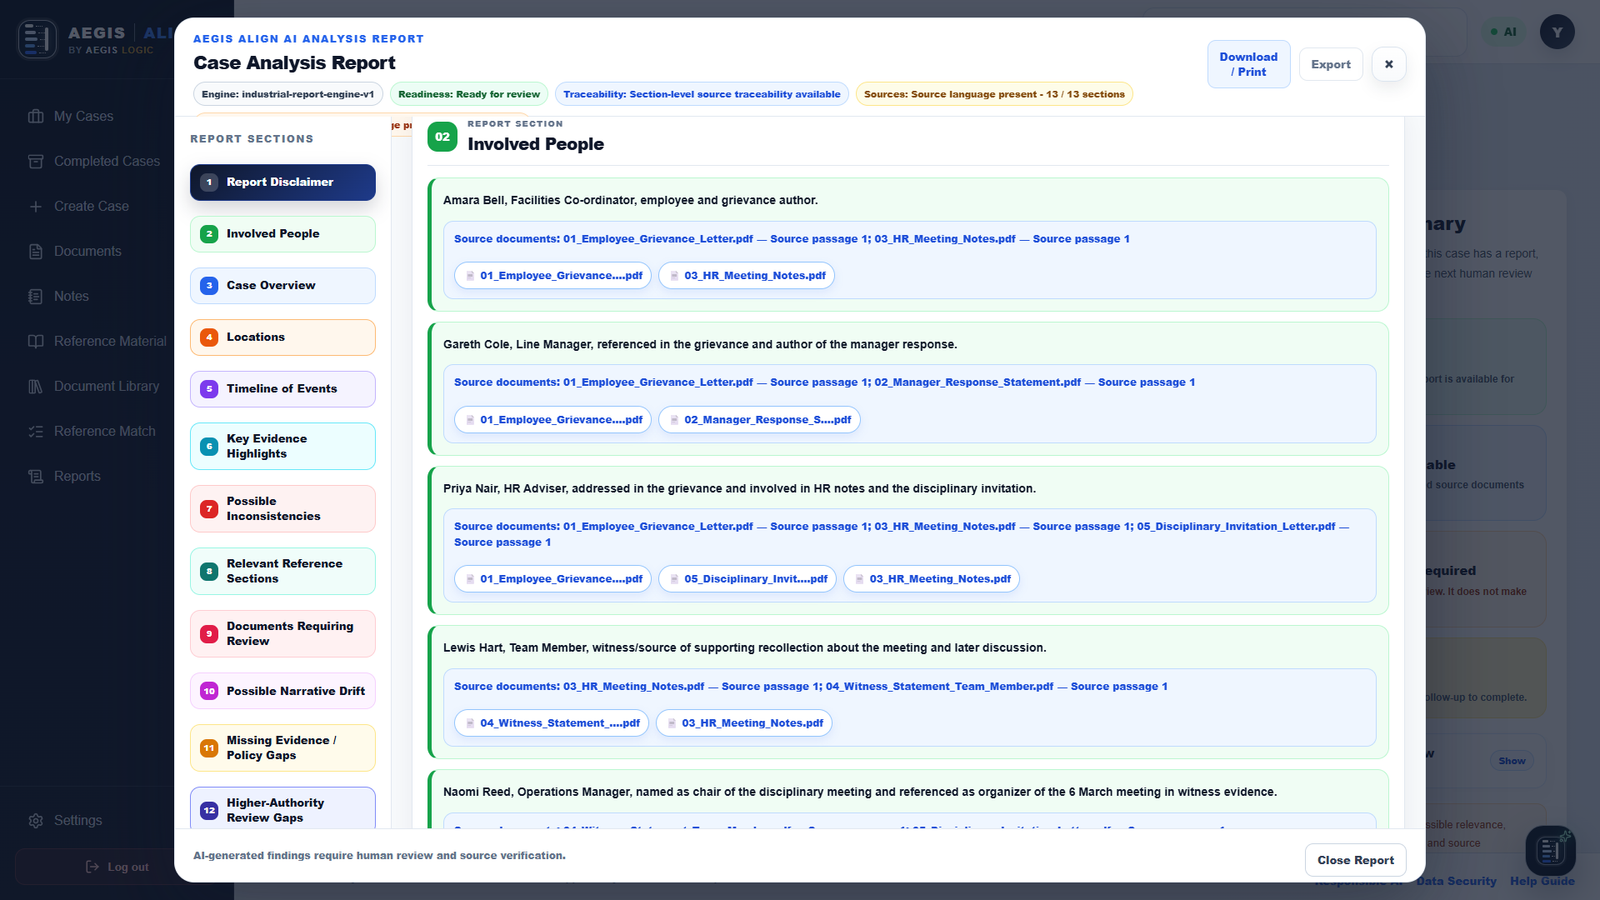Image resolution: width=1600 pixels, height=900 pixels.
Task: Open 01_Employee_Grievance pdf chip under Gareth Cole
Action: tap(553, 420)
